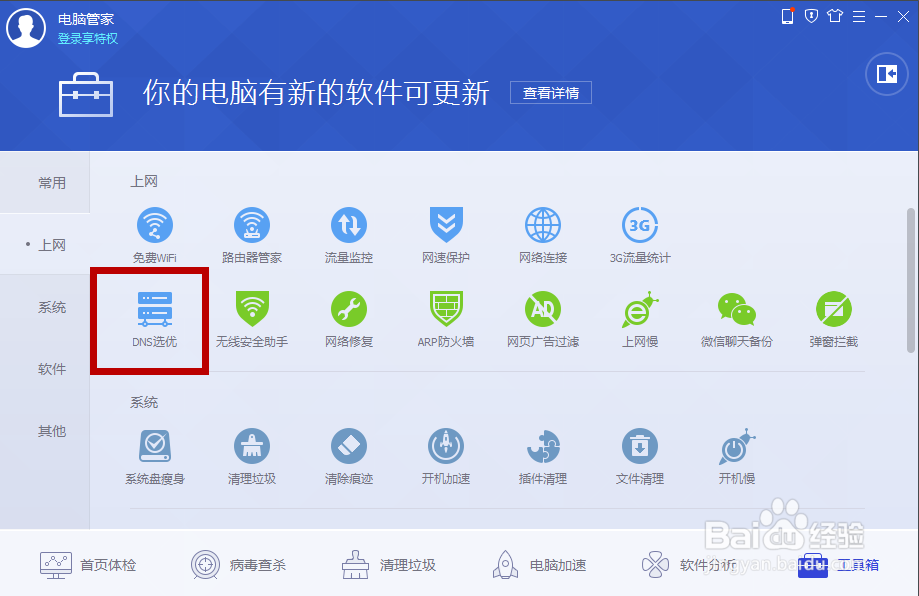Viewport: 919px width, 596px height.
Task: Launch the 开机慢 tool
Action: point(737,457)
